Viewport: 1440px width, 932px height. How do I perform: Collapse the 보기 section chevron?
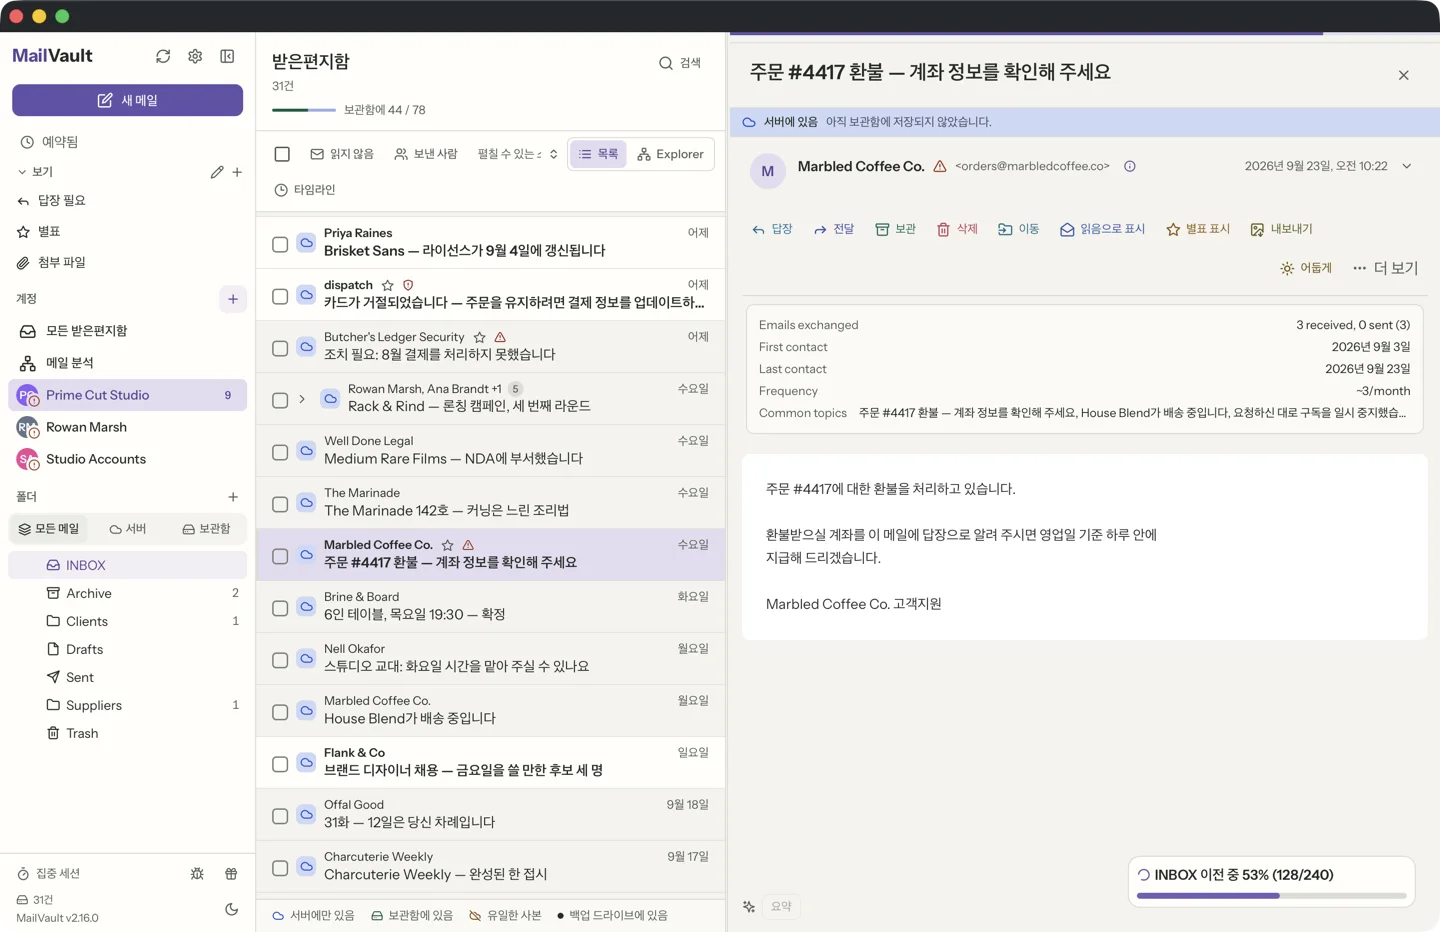click(22, 172)
